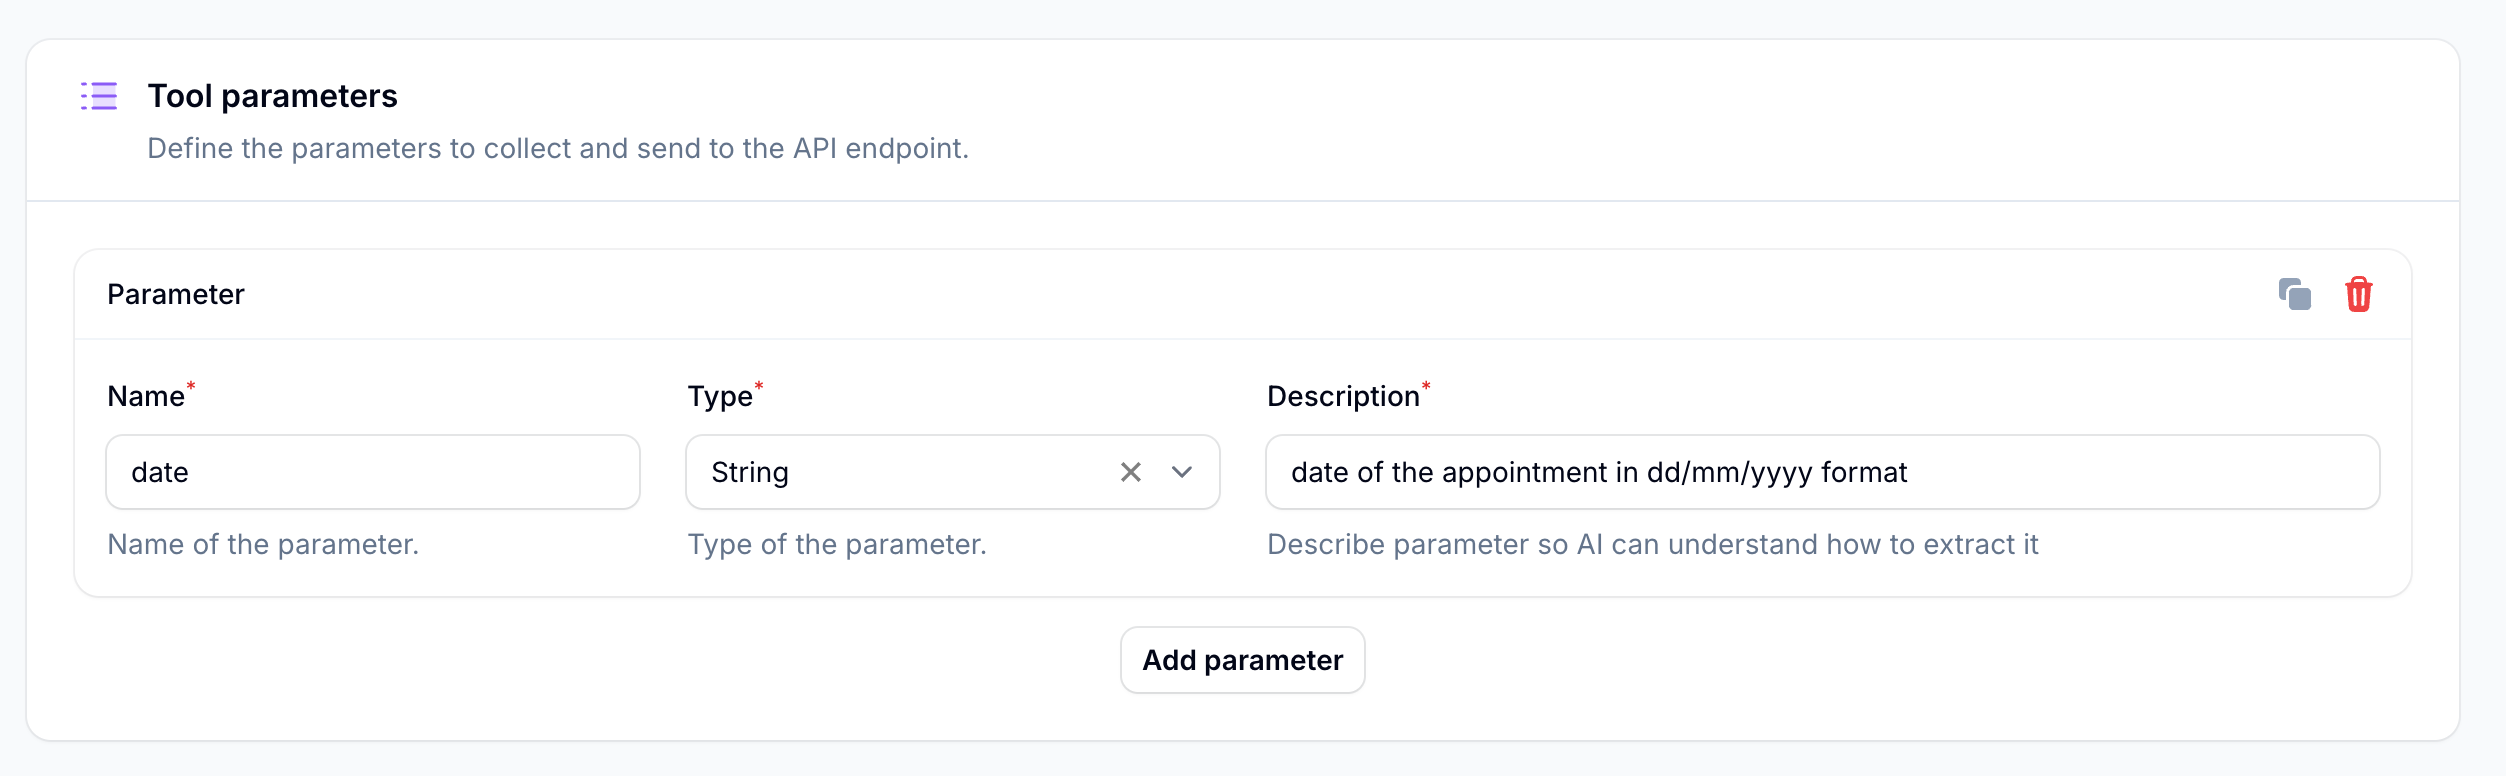Click the copy icon in the Parameter header
This screenshot has width=2506, height=776.
pos(2294,294)
